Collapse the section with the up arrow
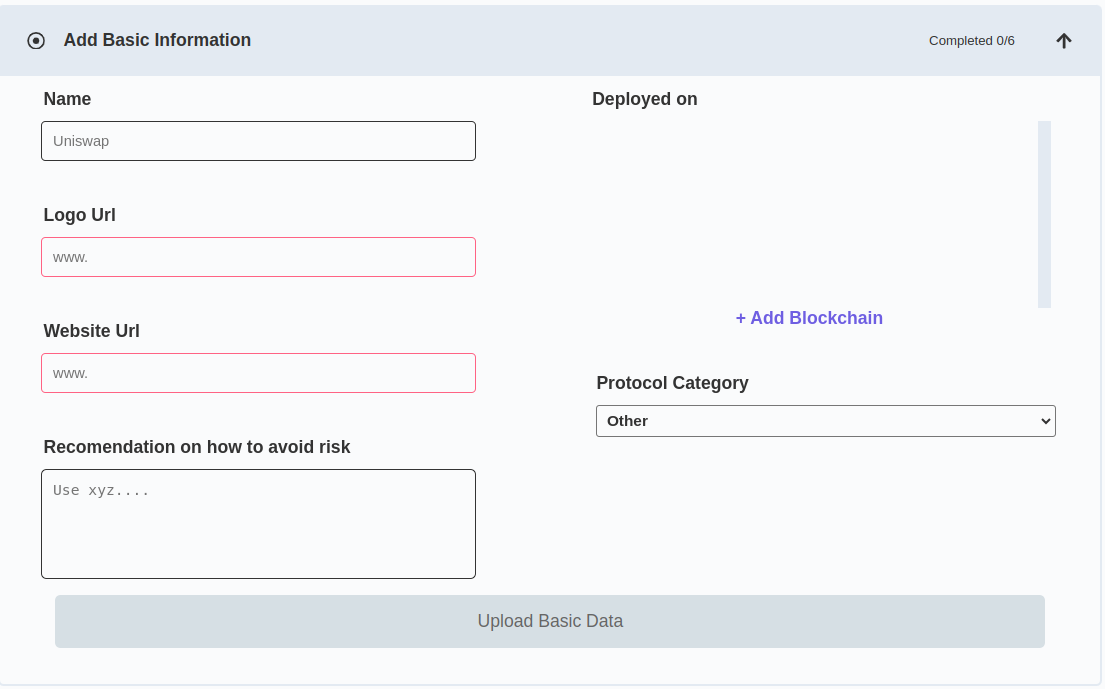 click(x=1063, y=41)
